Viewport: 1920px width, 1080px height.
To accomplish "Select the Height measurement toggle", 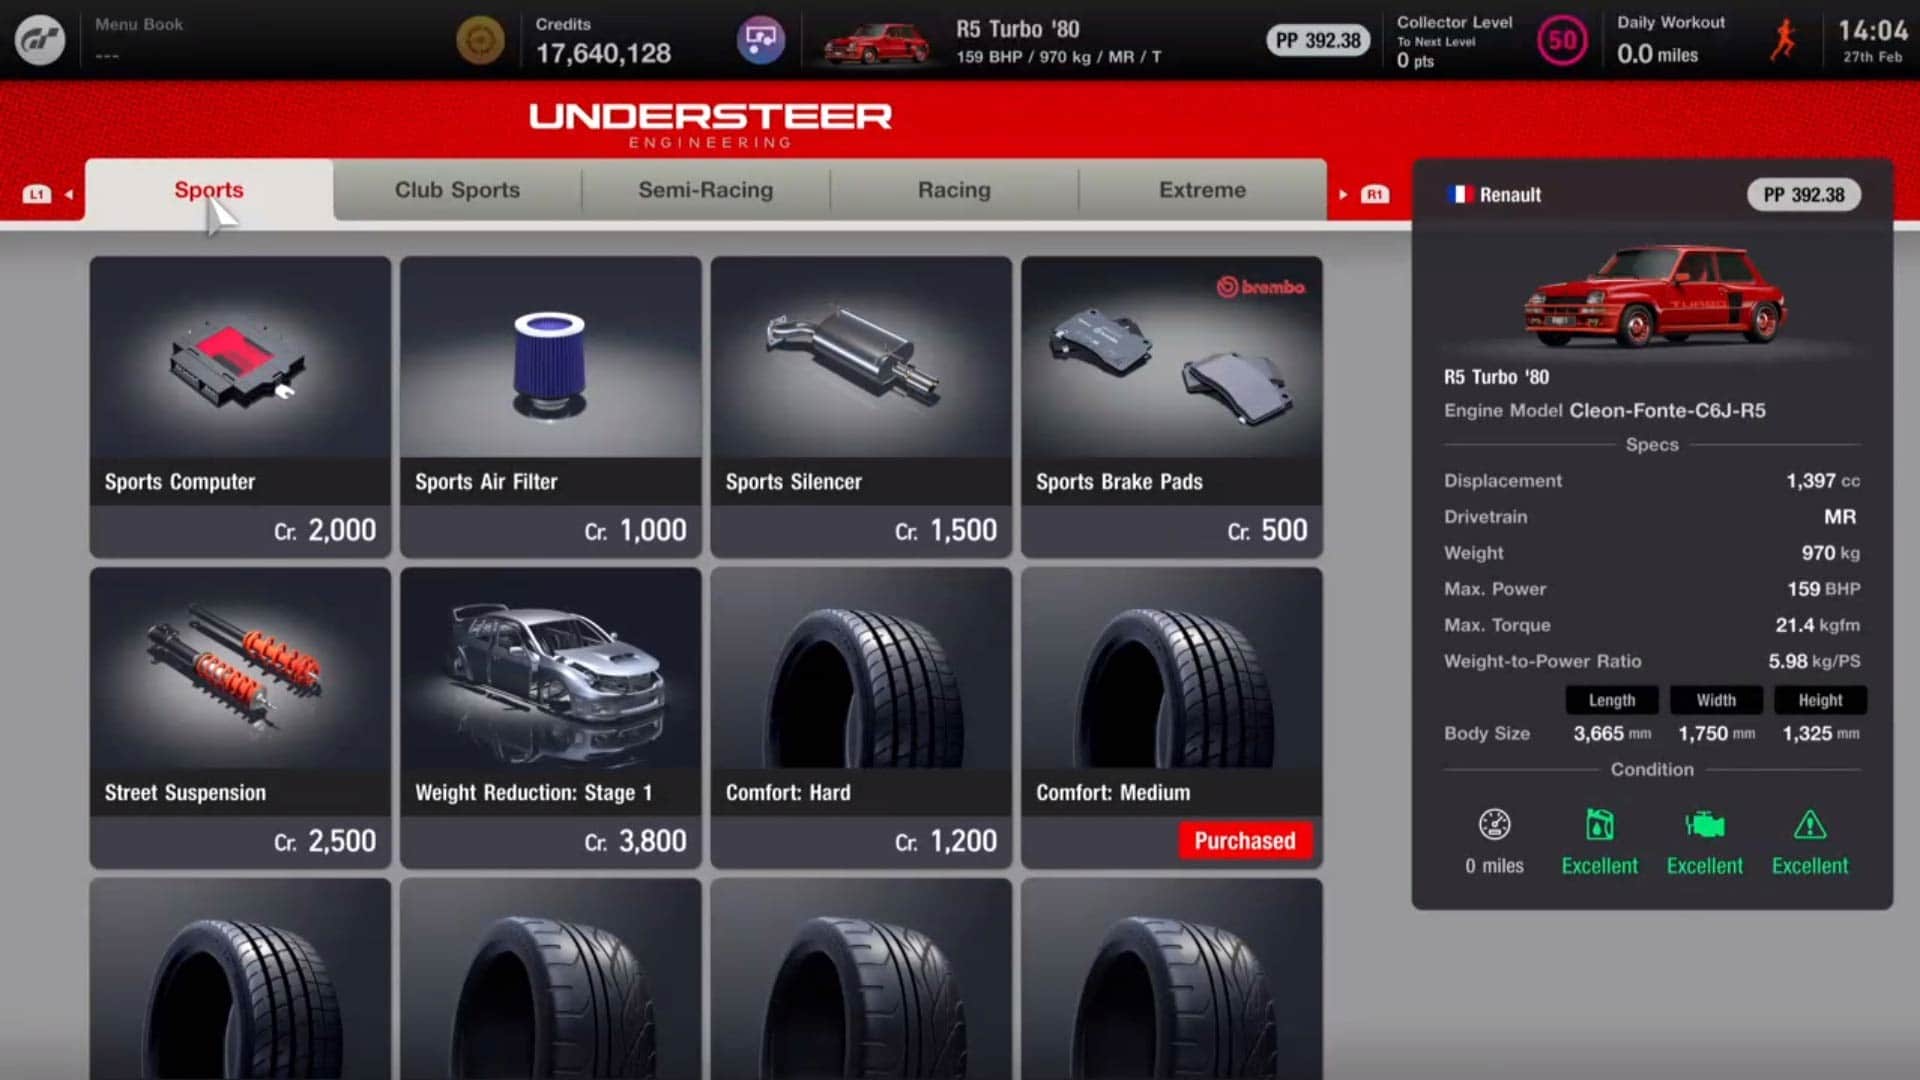I will [x=1820, y=700].
